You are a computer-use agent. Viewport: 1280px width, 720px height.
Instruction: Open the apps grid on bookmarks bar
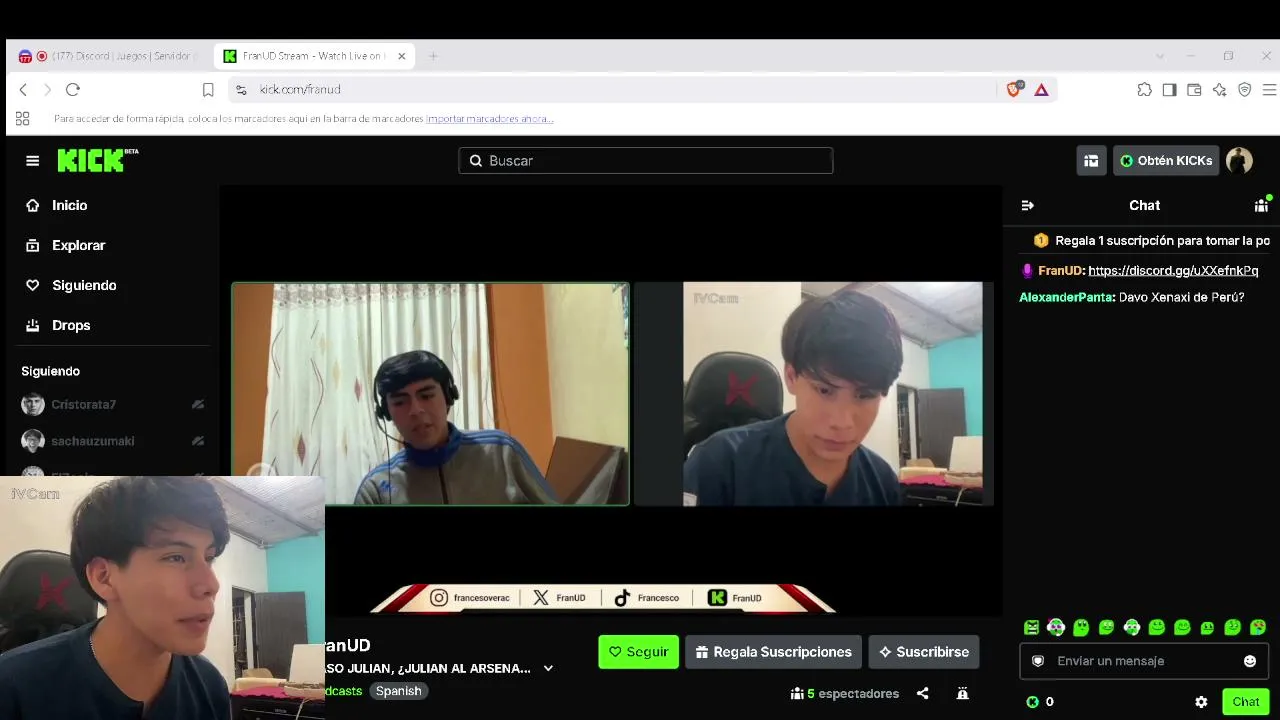click(23, 118)
